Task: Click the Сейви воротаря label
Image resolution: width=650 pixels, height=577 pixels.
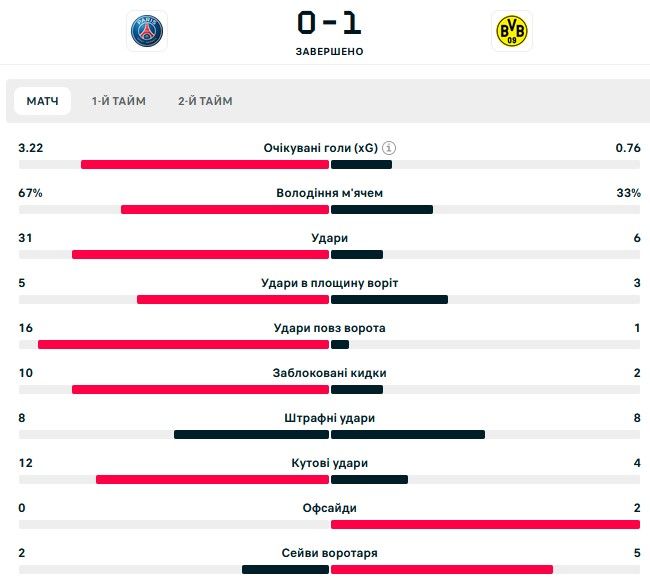Action: coord(329,553)
